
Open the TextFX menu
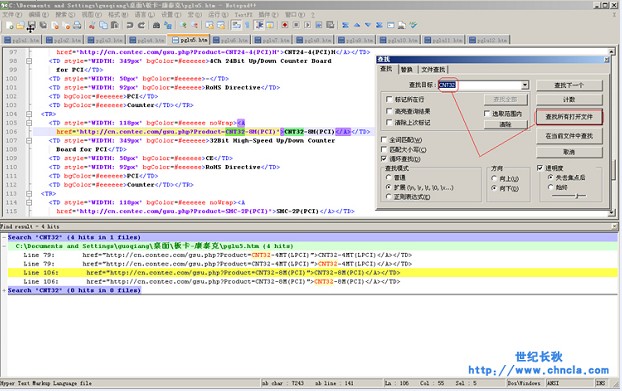[x=243, y=15]
